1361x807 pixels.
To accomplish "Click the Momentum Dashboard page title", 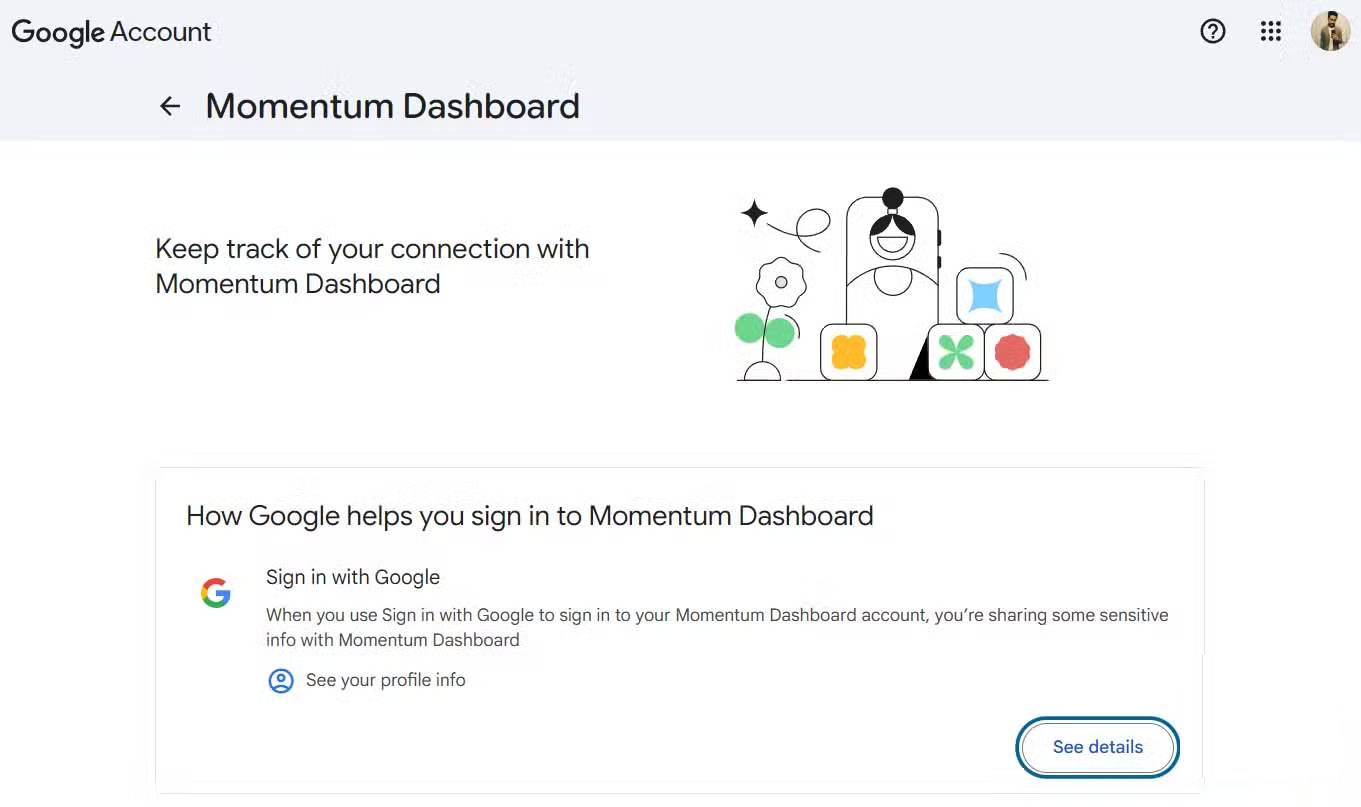I will point(392,106).
